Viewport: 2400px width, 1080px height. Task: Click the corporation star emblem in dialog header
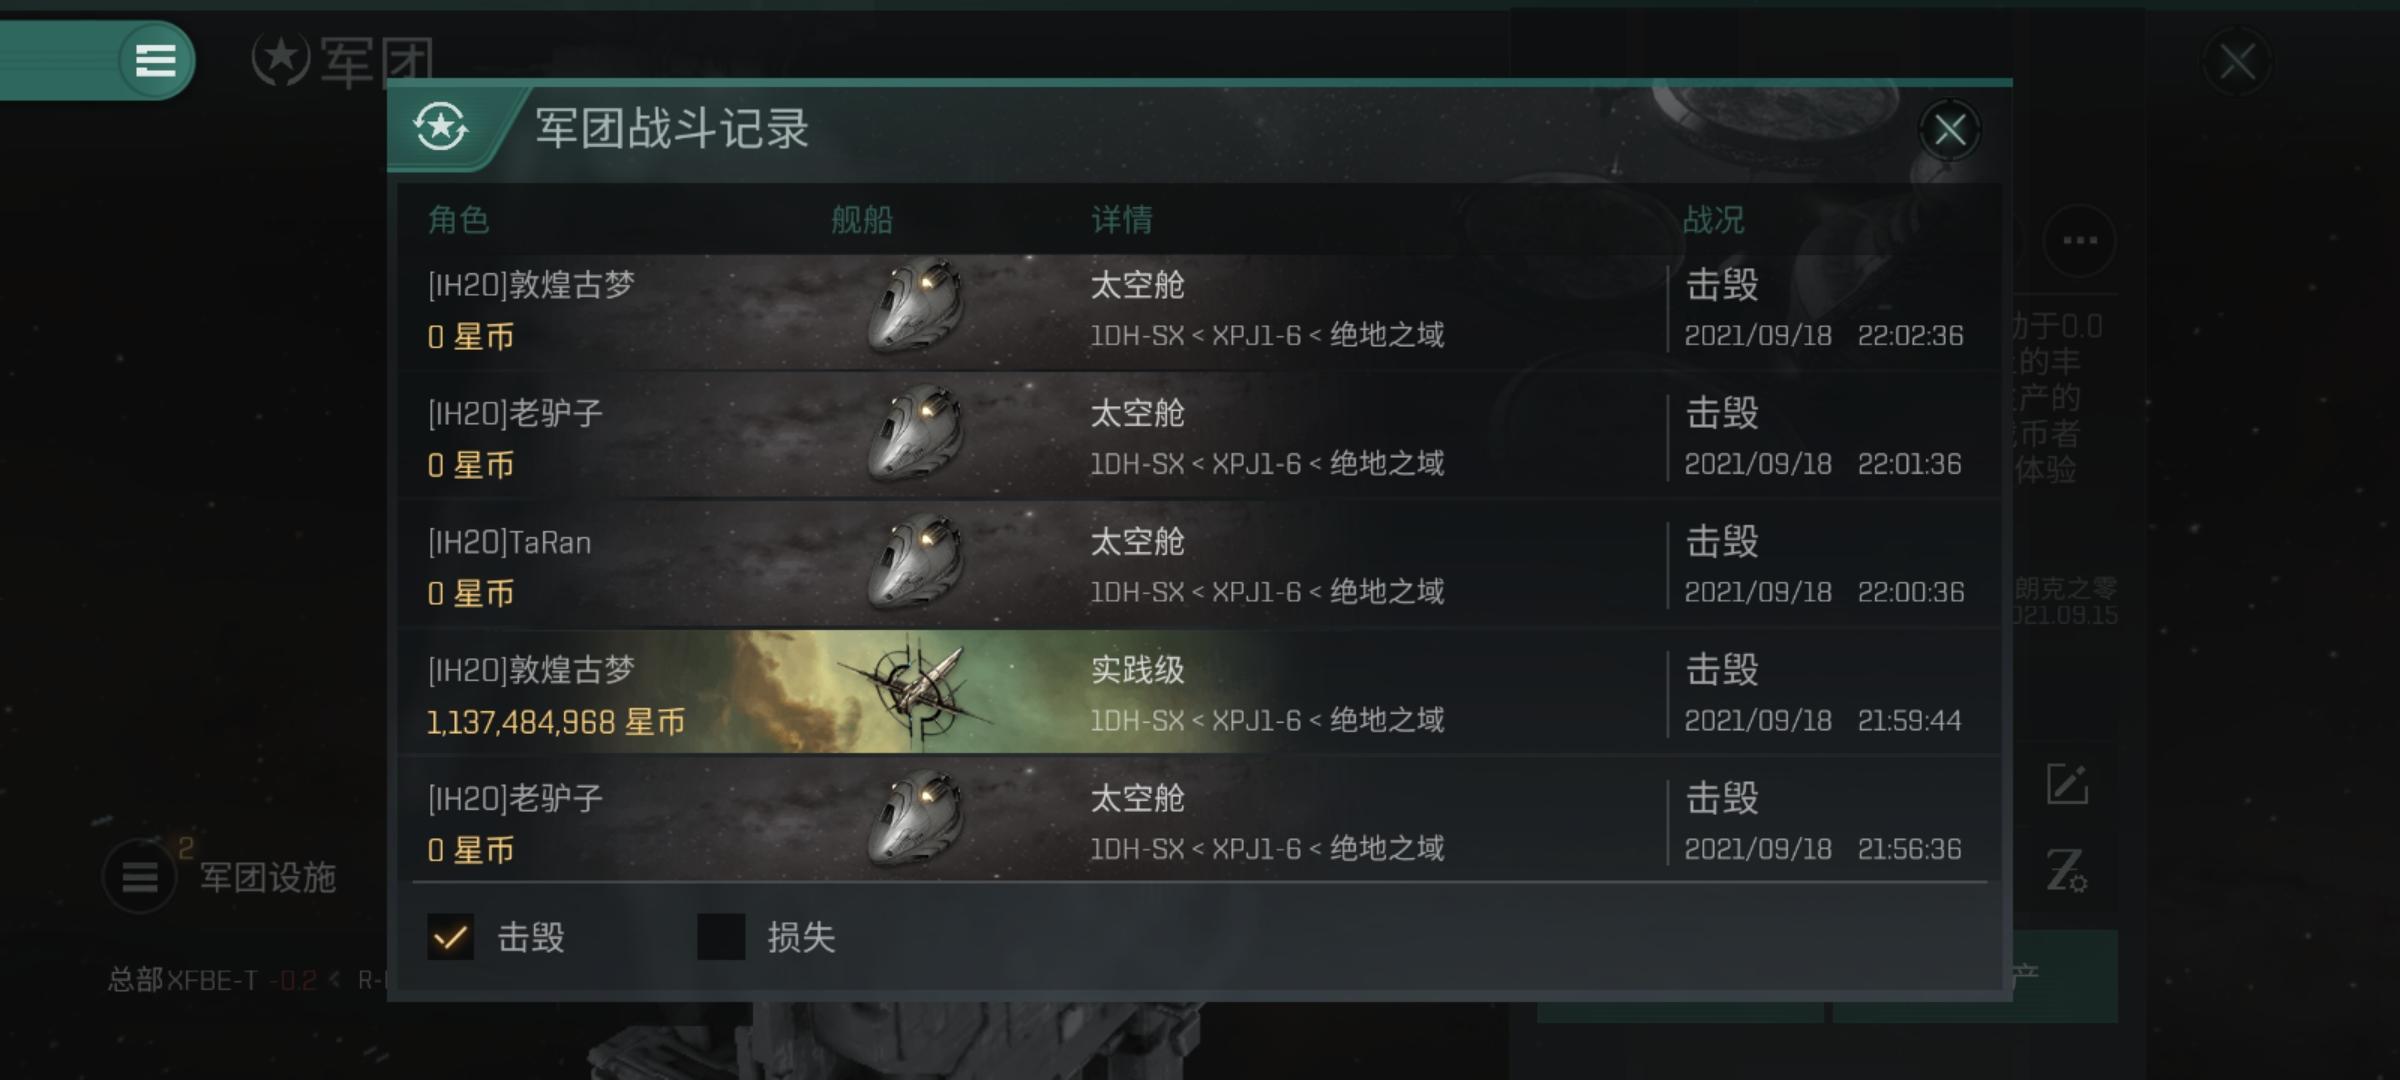coord(441,128)
